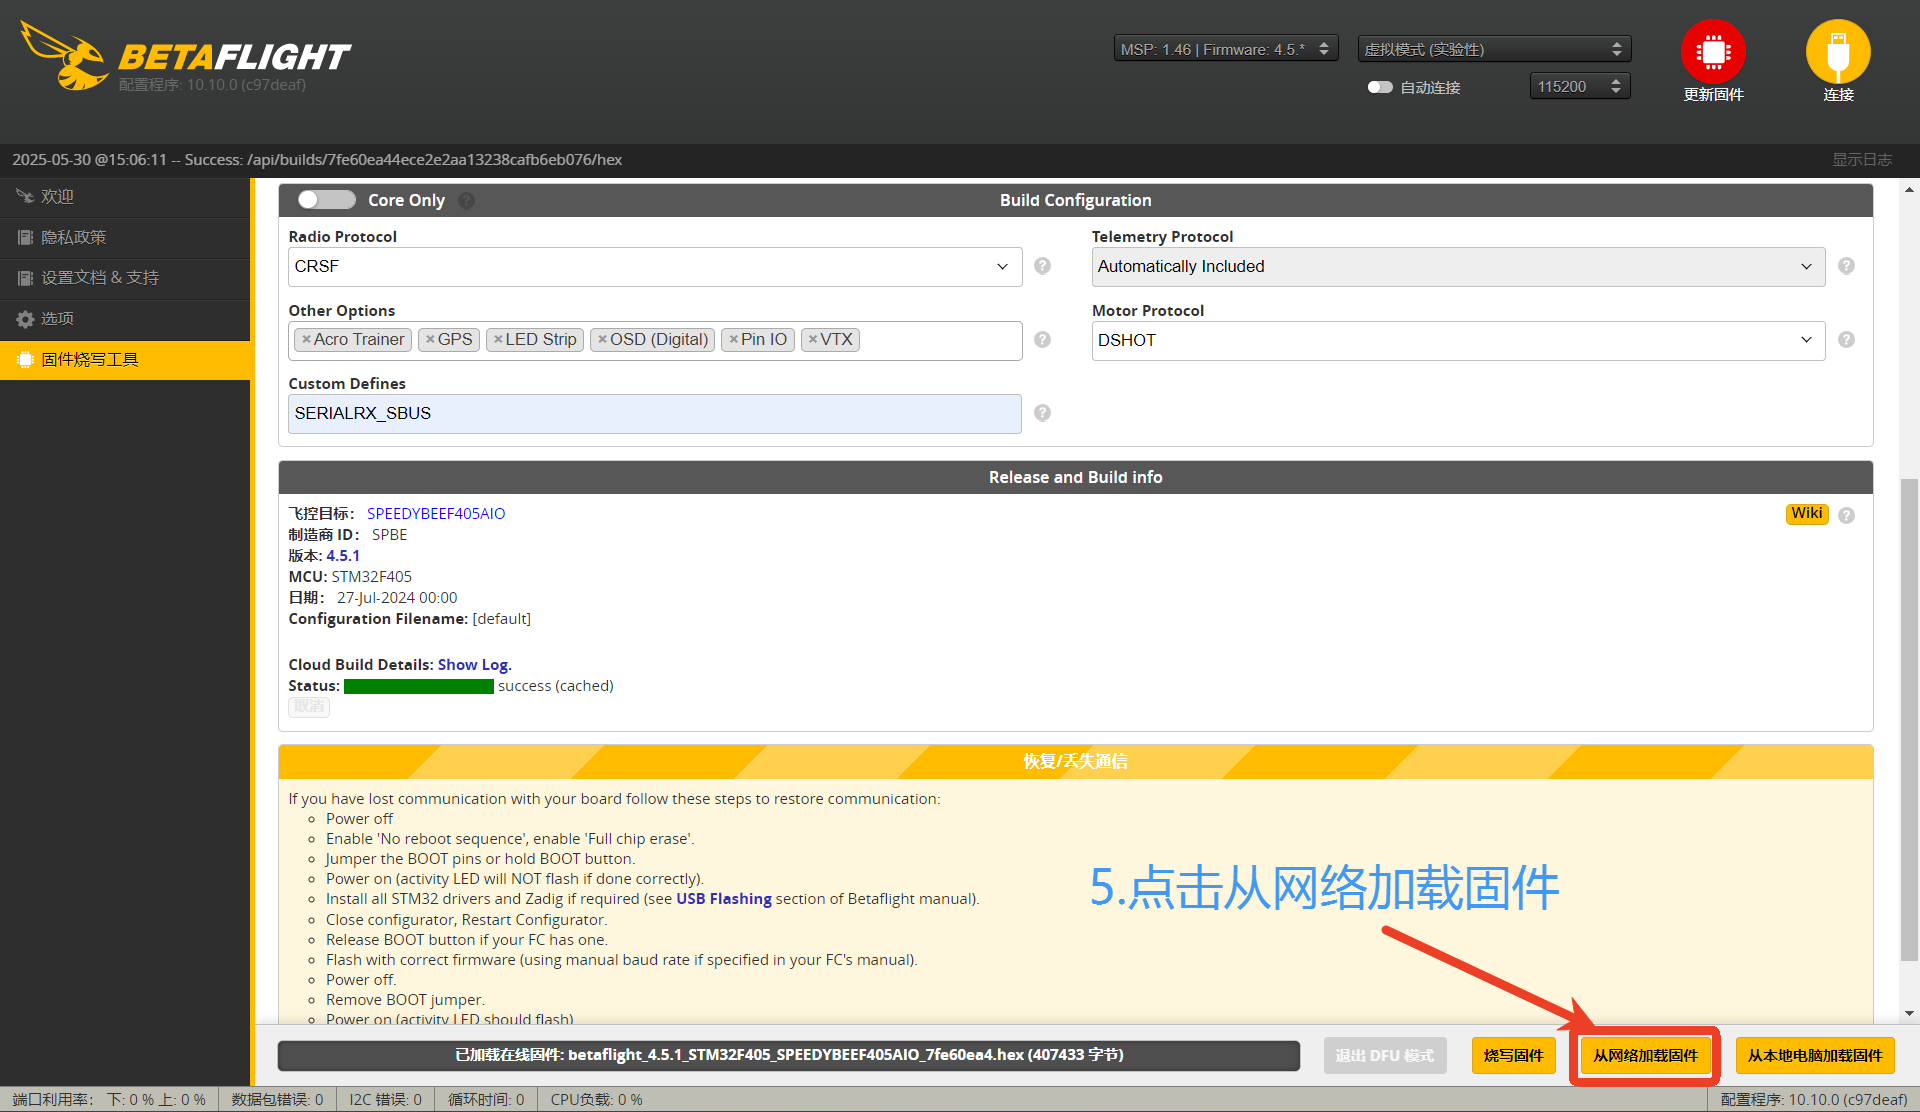Click the yellow Wiki button
The image size is (1920, 1112).
pyautogui.click(x=1806, y=514)
